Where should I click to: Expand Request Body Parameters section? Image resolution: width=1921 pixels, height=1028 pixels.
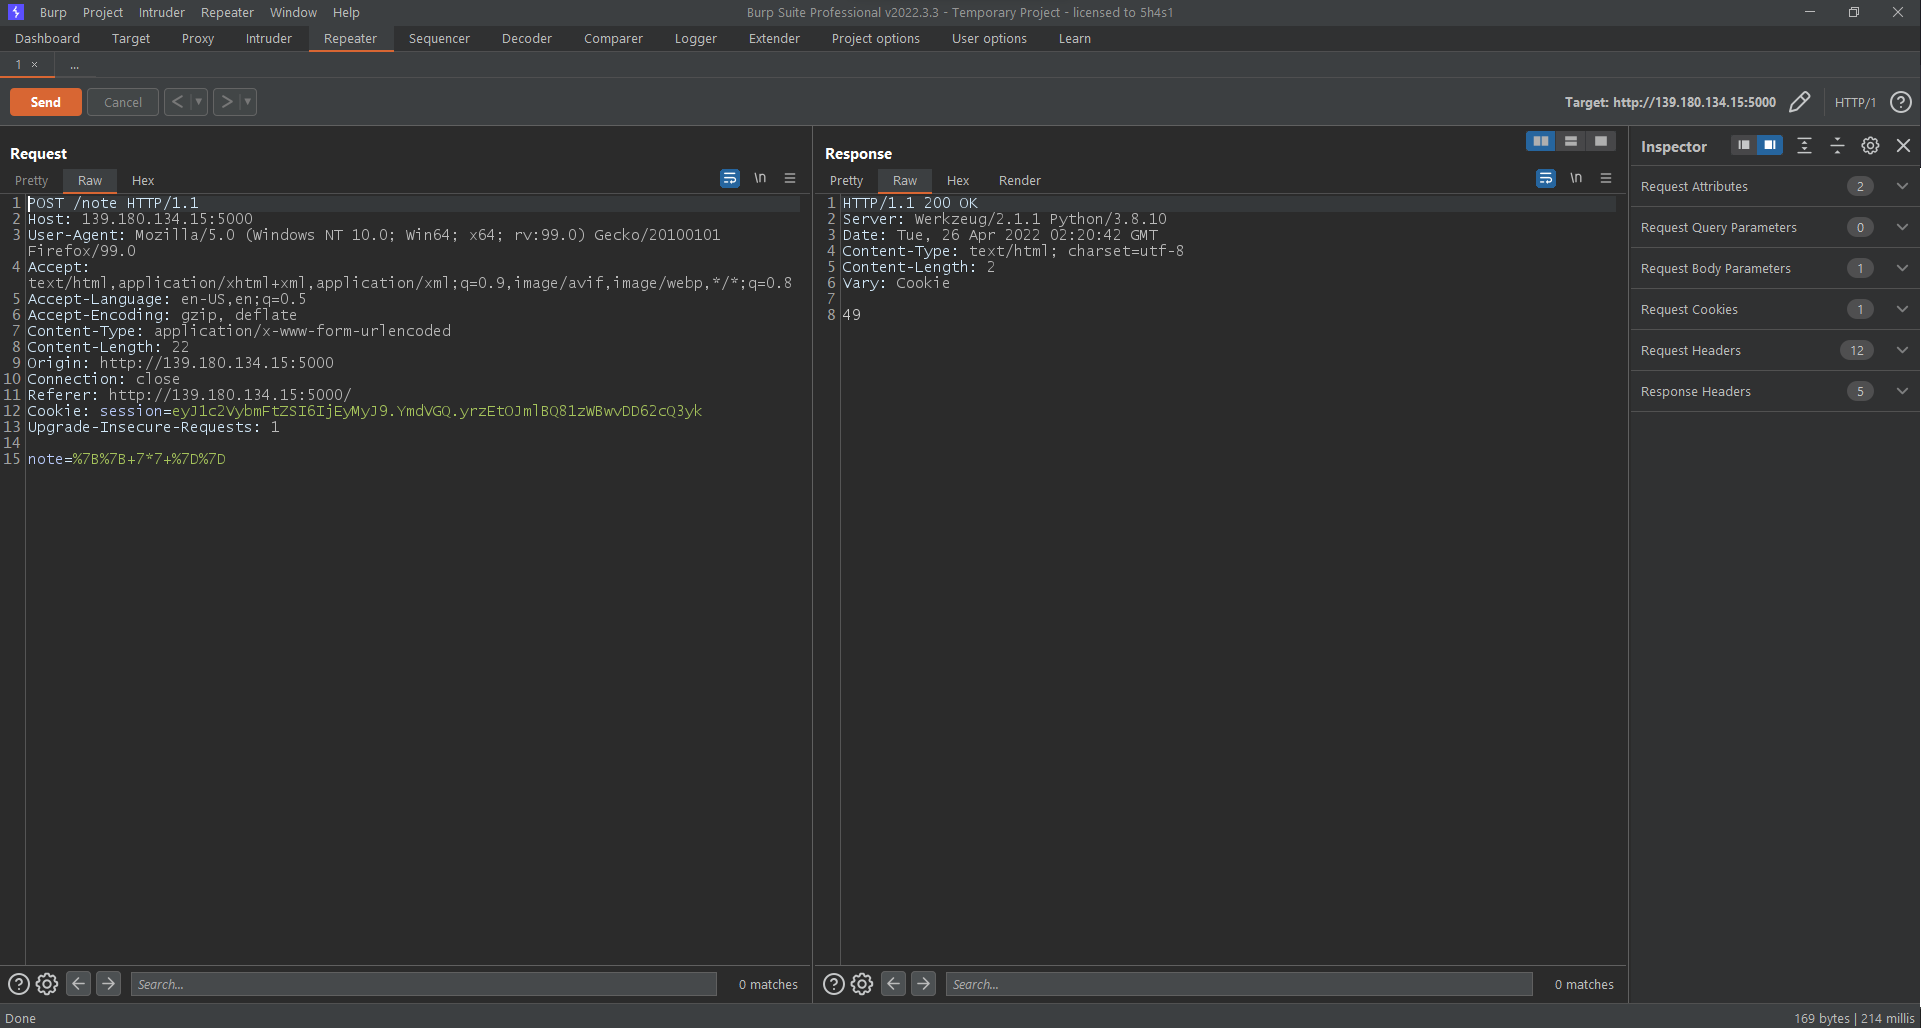point(1902,268)
